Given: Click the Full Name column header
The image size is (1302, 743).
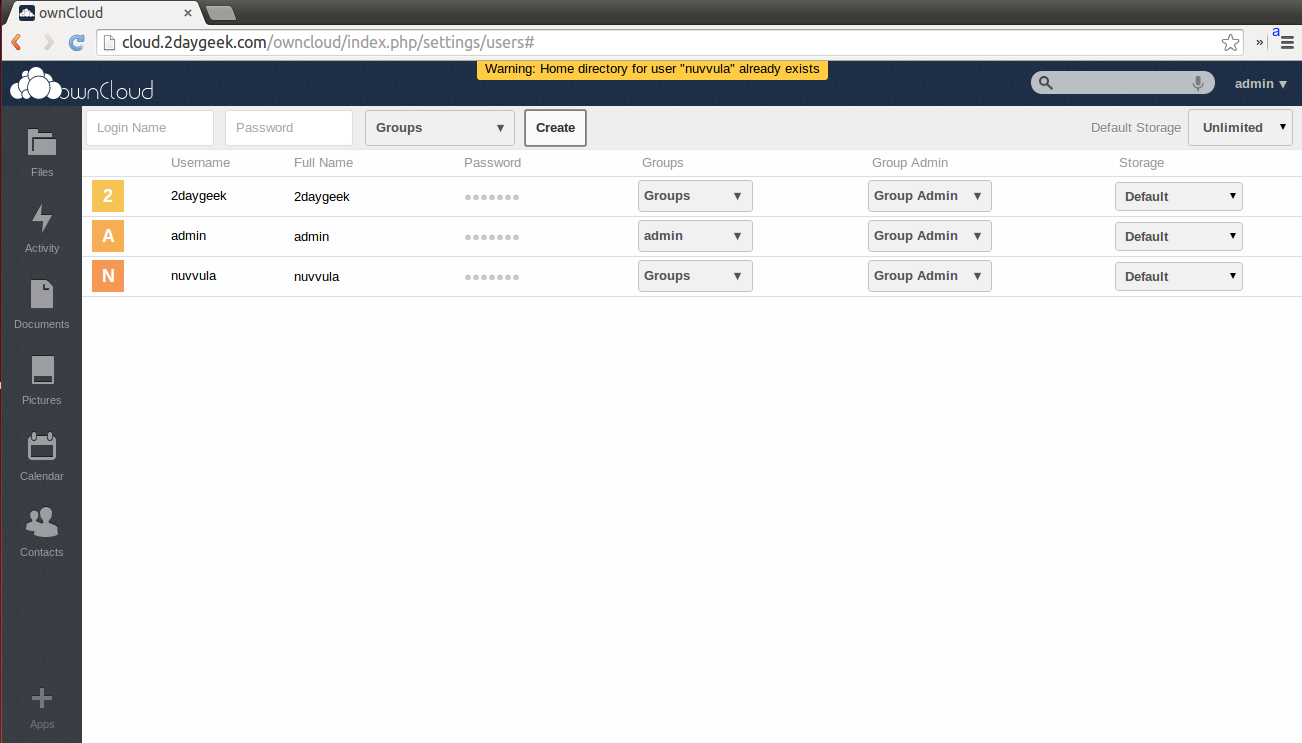Looking at the screenshot, I should point(323,163).
